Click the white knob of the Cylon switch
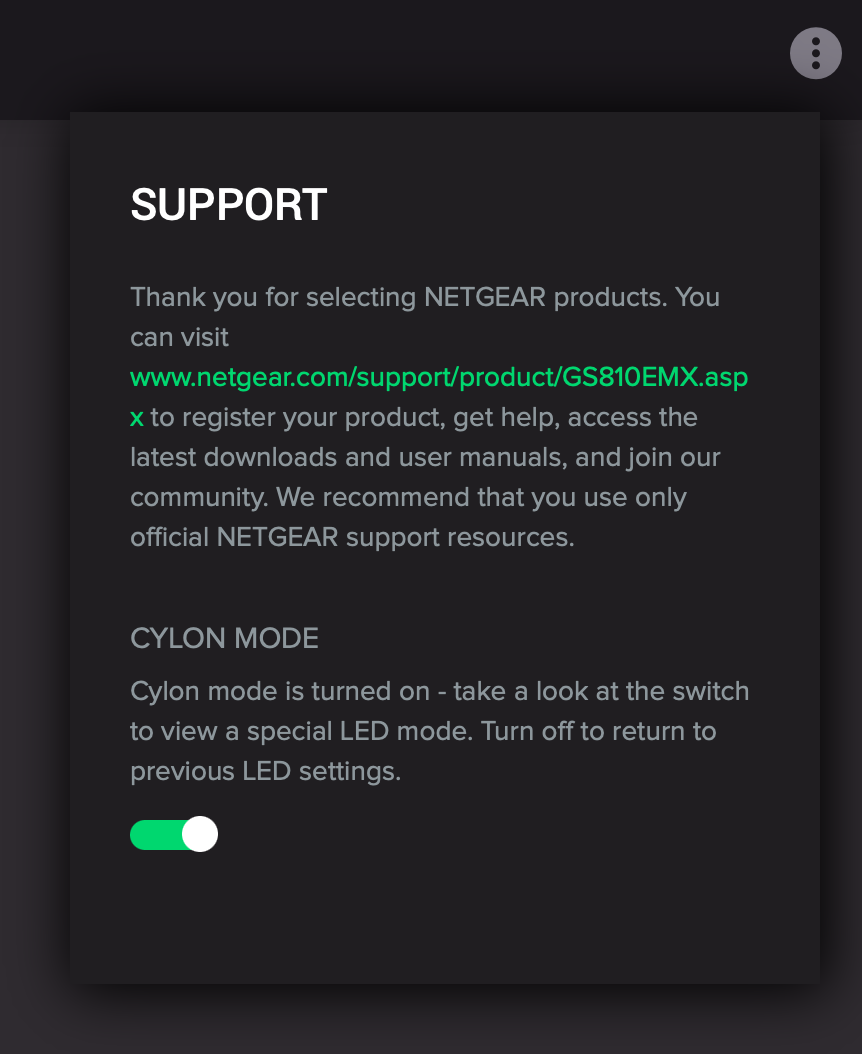 [200, 834]
